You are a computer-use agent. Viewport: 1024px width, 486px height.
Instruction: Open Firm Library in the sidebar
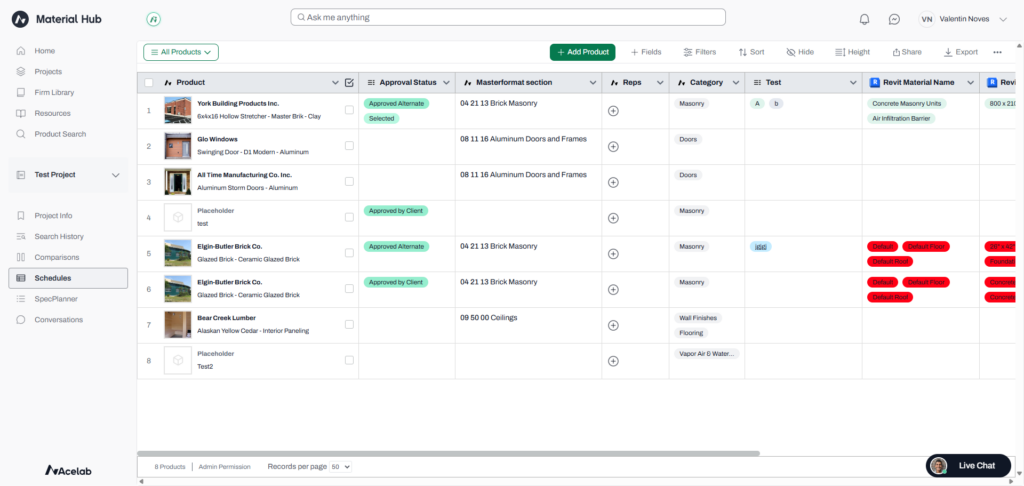click(54, 92)
